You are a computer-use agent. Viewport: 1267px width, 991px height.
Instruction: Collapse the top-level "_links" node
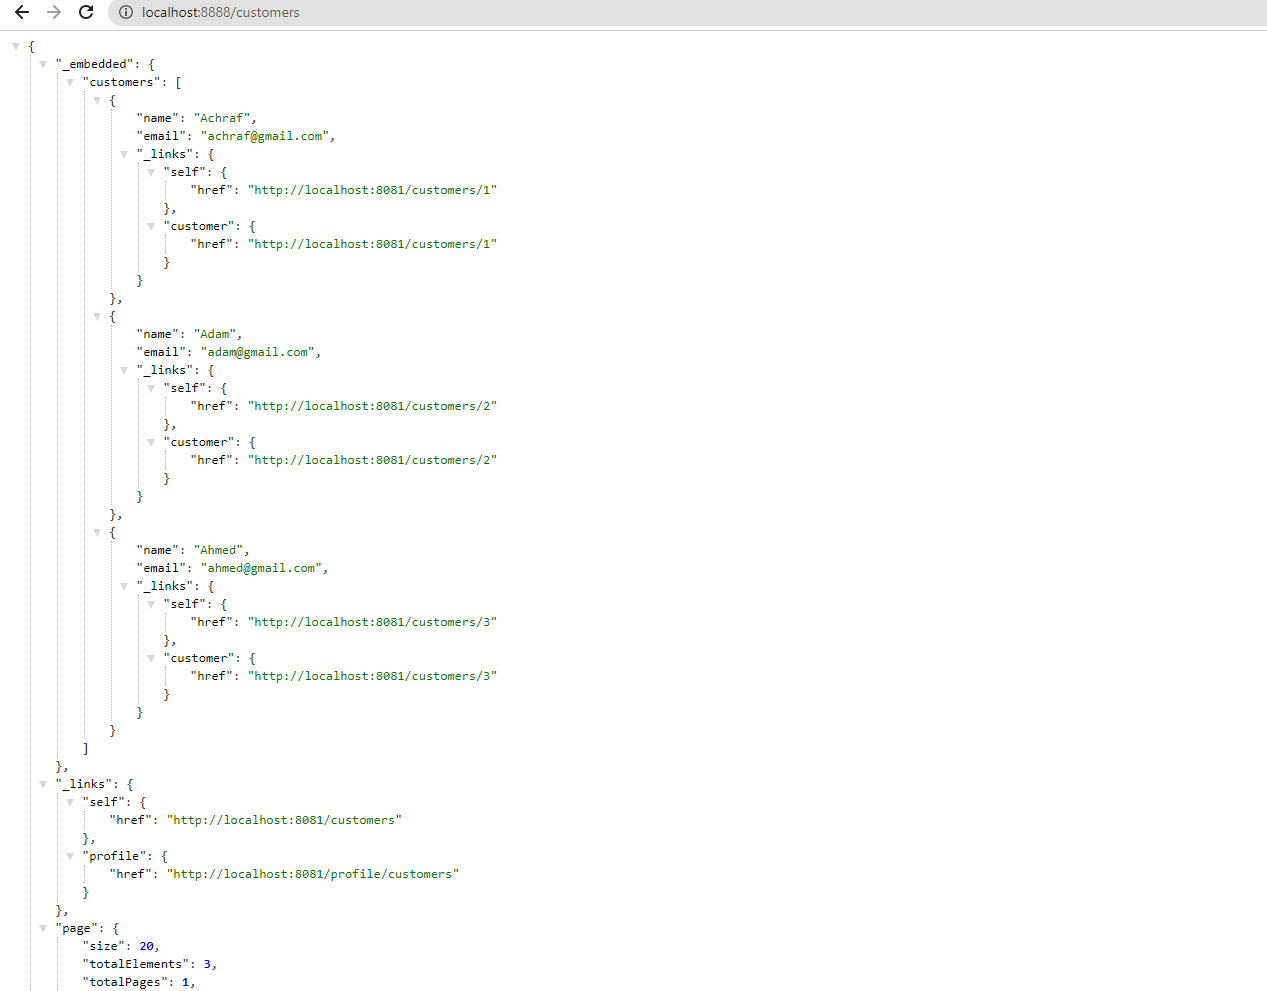click(43, 784)
